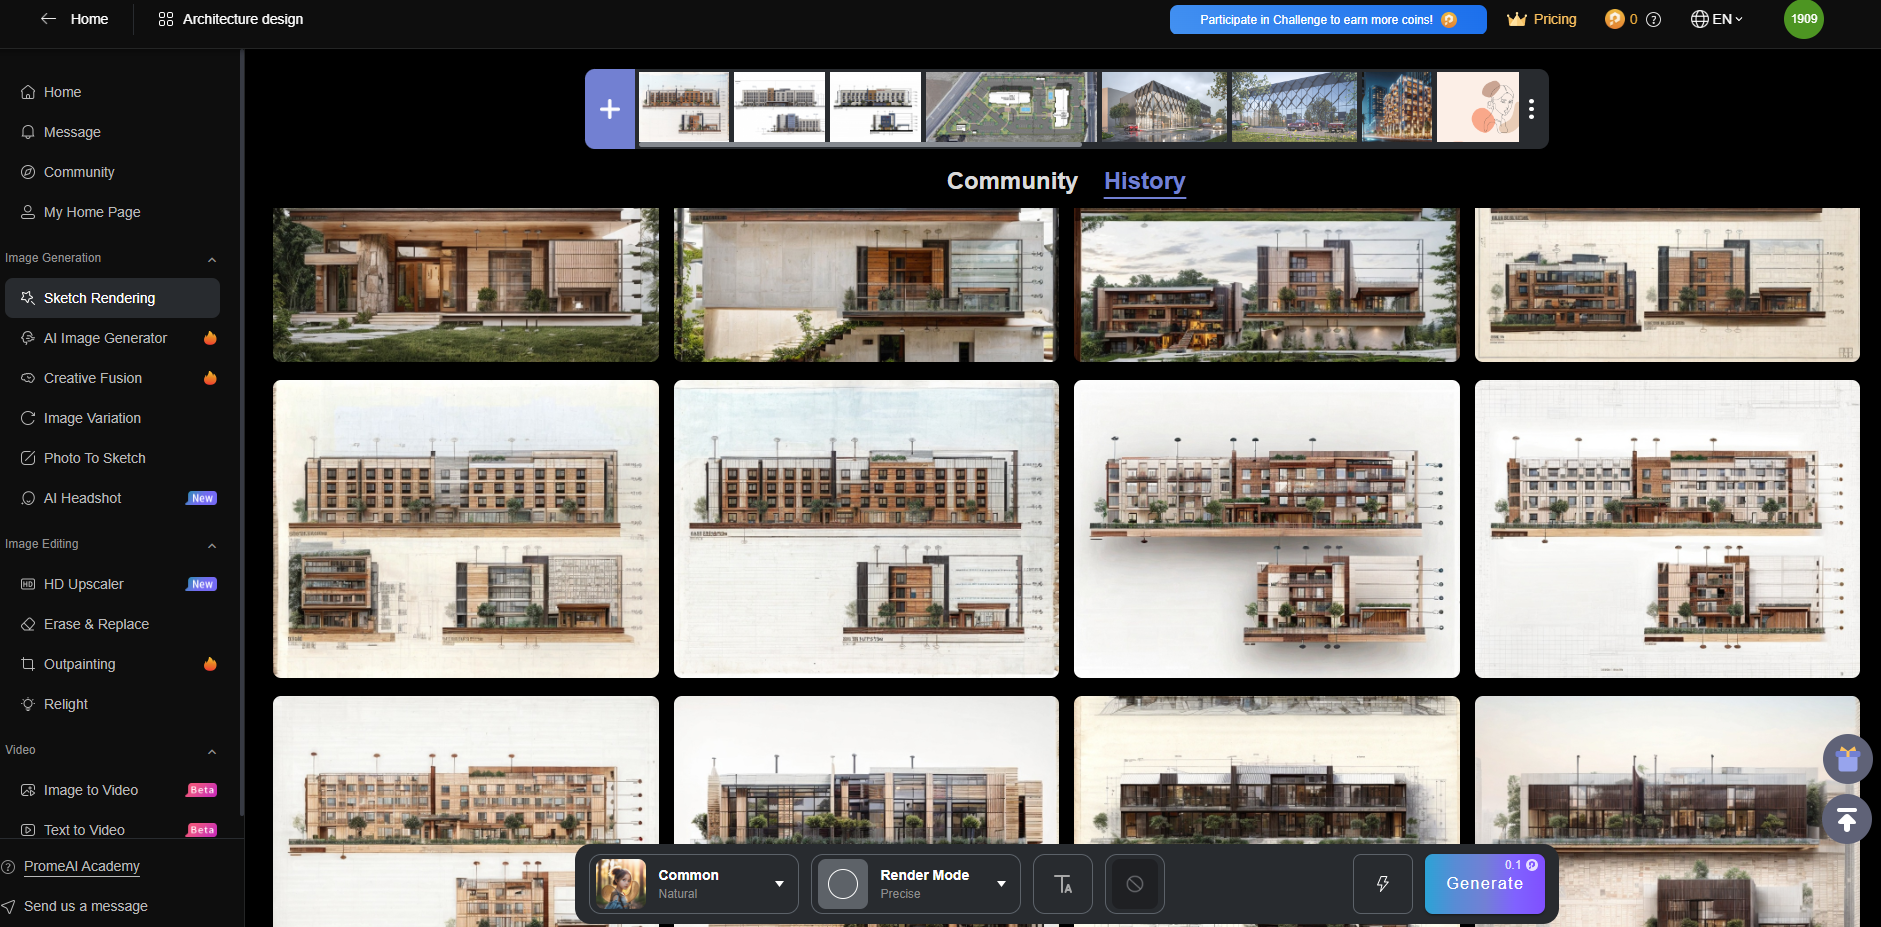The image size is (1881, 927).
Task: Switch to the Community tab
Action: [x=1011, y=181]
